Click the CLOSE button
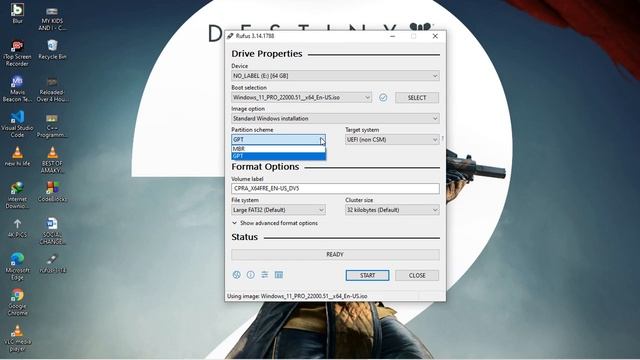Viewport: 640px width, 360px height. (x=417, y=276)
